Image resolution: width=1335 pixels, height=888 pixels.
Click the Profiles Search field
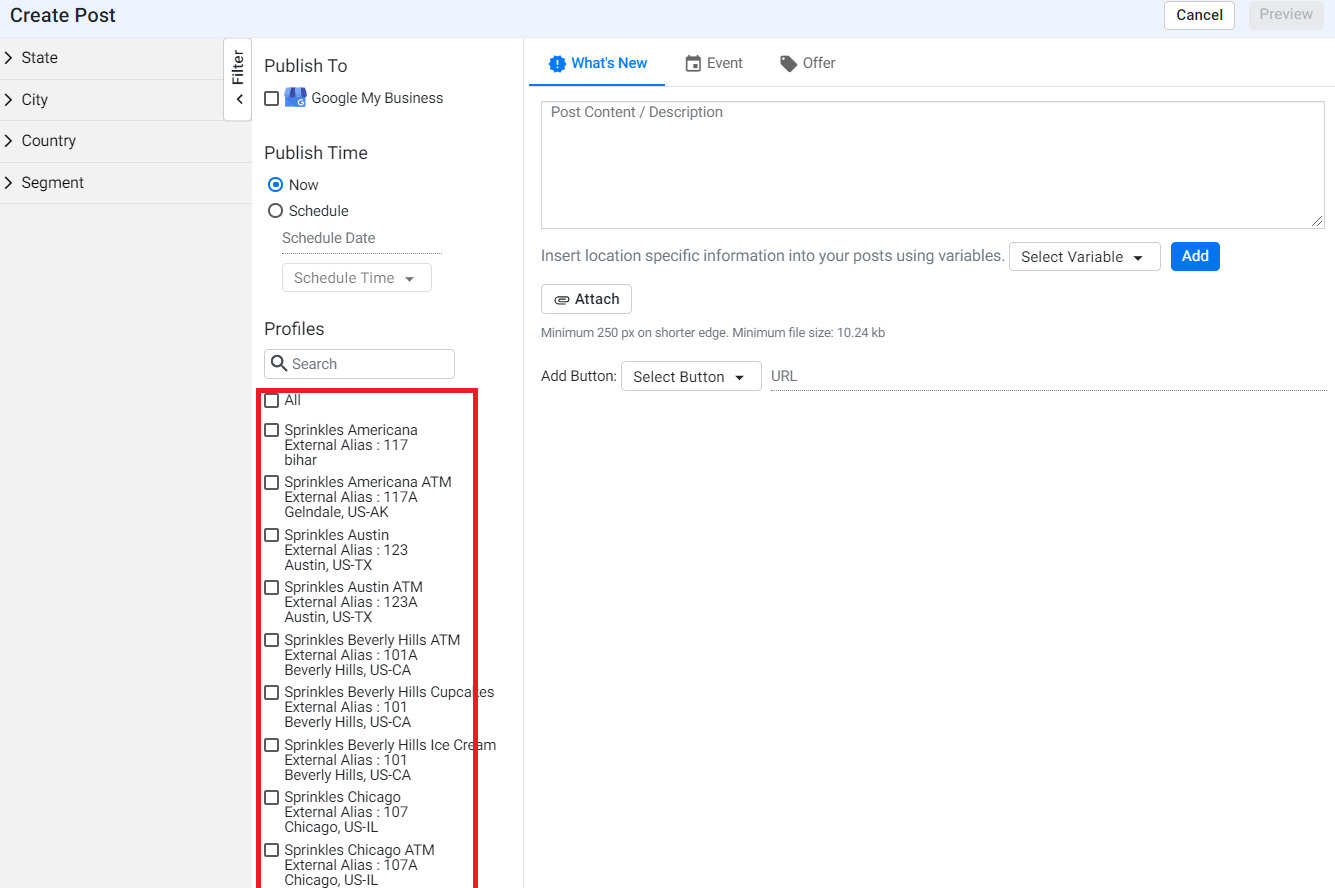click(x=359, y=364)
